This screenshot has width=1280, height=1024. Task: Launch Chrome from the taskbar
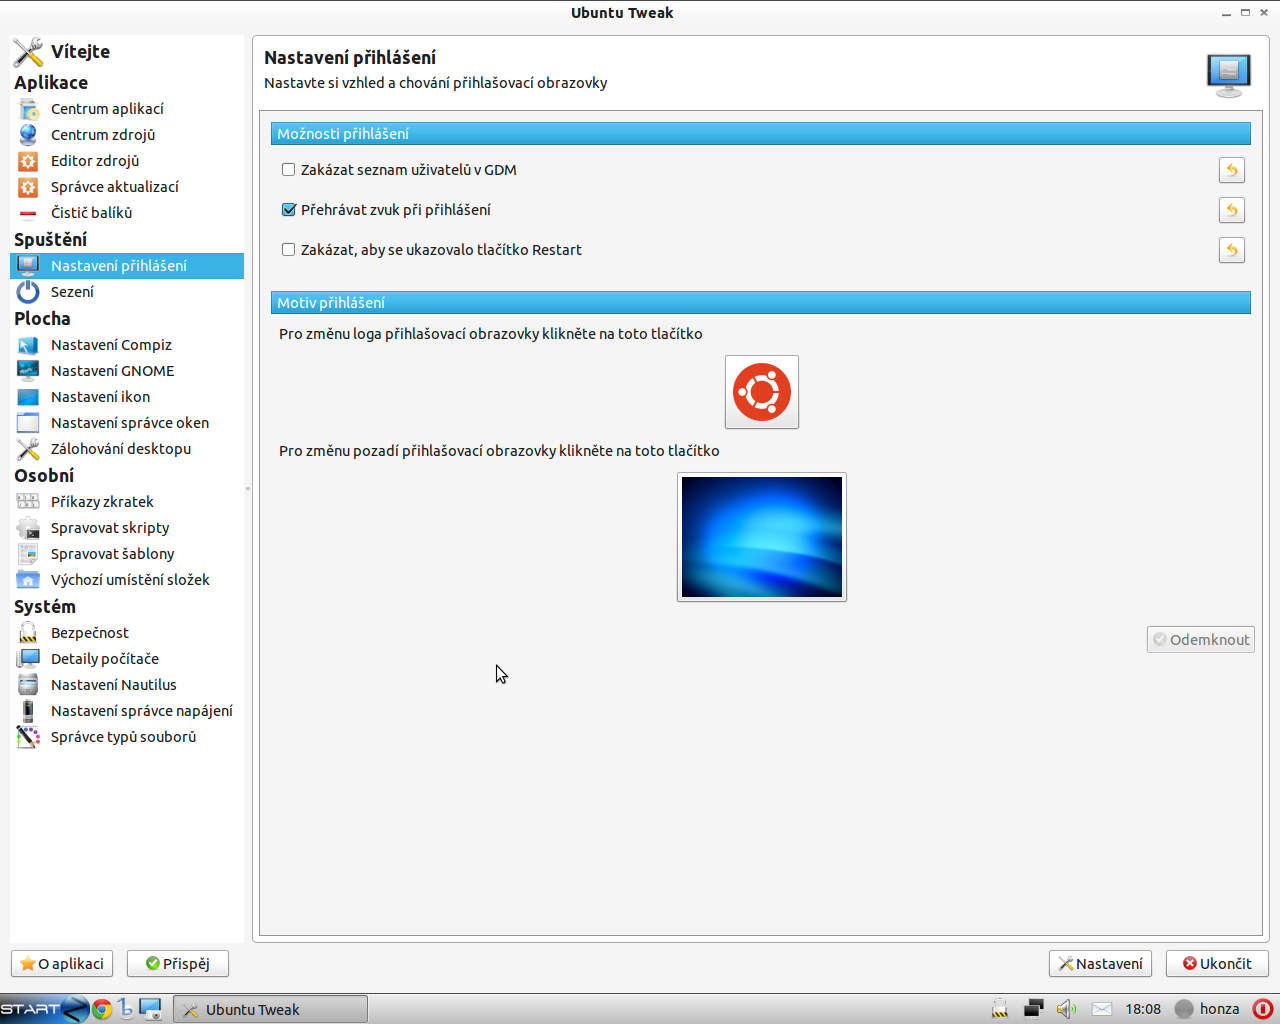tap(101, 1009)
